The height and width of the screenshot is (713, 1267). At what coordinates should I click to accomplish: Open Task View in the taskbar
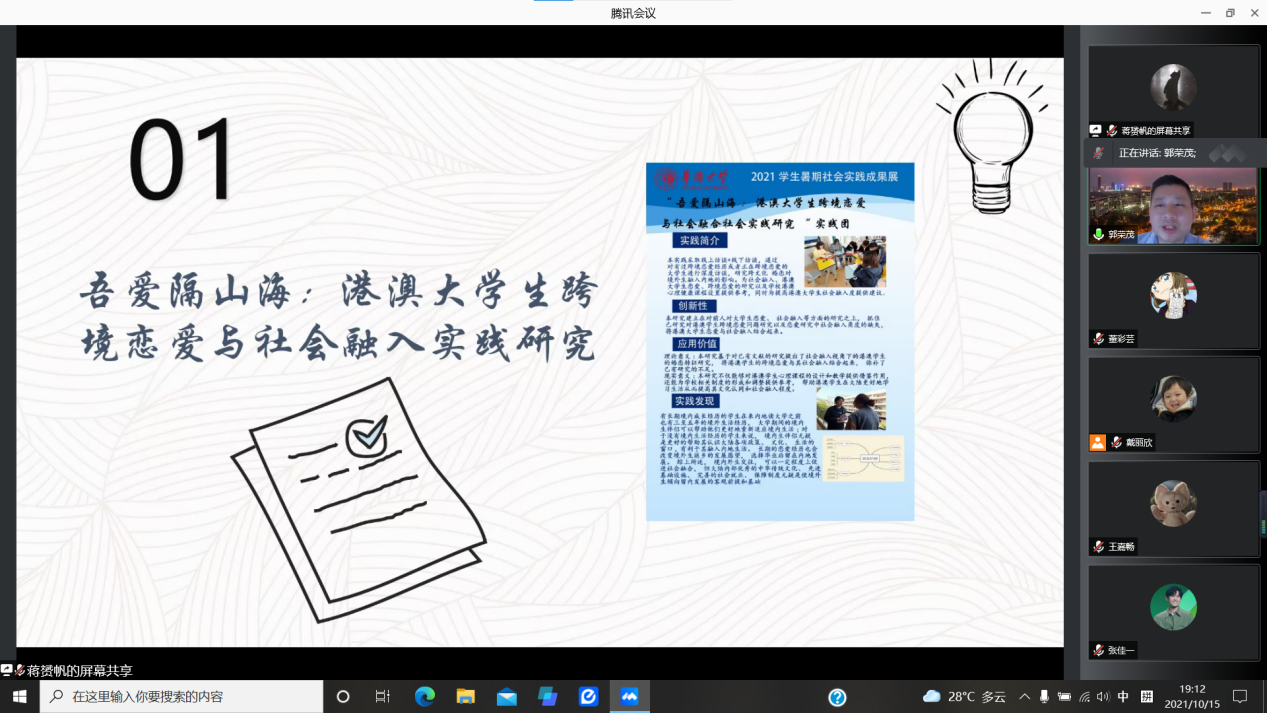(x=383, y=696)
